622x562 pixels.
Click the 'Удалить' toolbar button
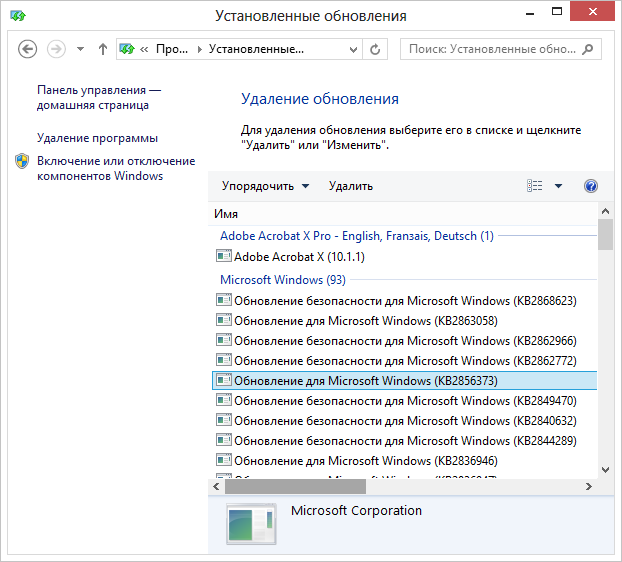pyautogui.click(x=351, y=186)
